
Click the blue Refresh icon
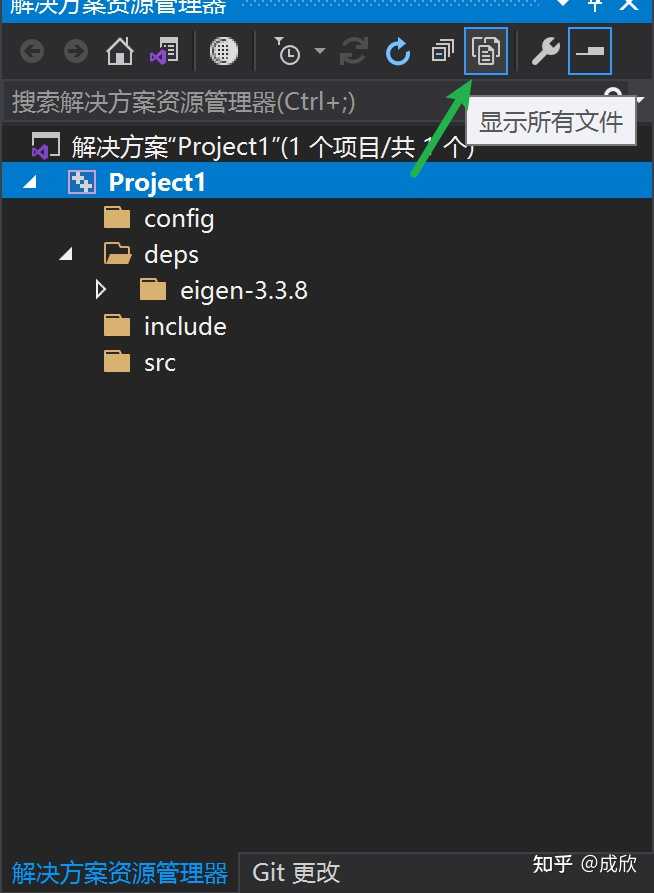click(x=398, y=52)
